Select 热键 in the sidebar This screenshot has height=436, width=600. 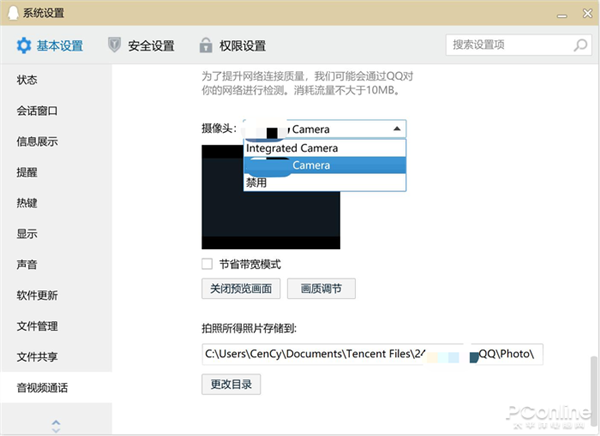coord(27,203)
